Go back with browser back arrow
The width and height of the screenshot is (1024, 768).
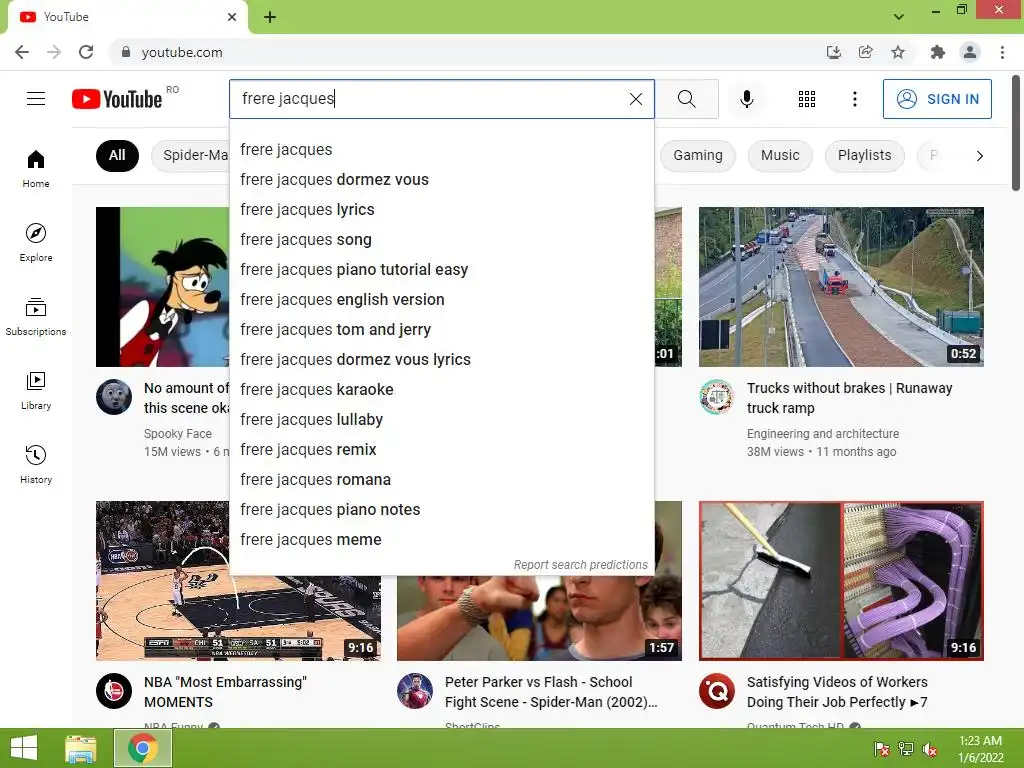(x=22, y=52)
